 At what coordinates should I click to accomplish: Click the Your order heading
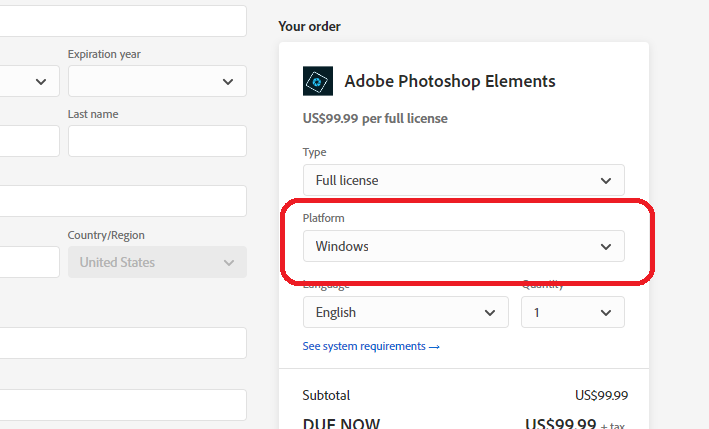click(x=309, y=26)
